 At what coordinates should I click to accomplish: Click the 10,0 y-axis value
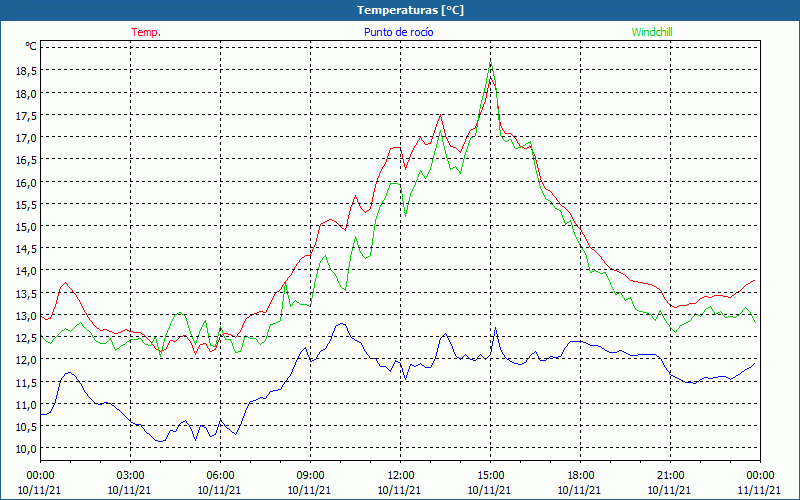pos(26,449)
